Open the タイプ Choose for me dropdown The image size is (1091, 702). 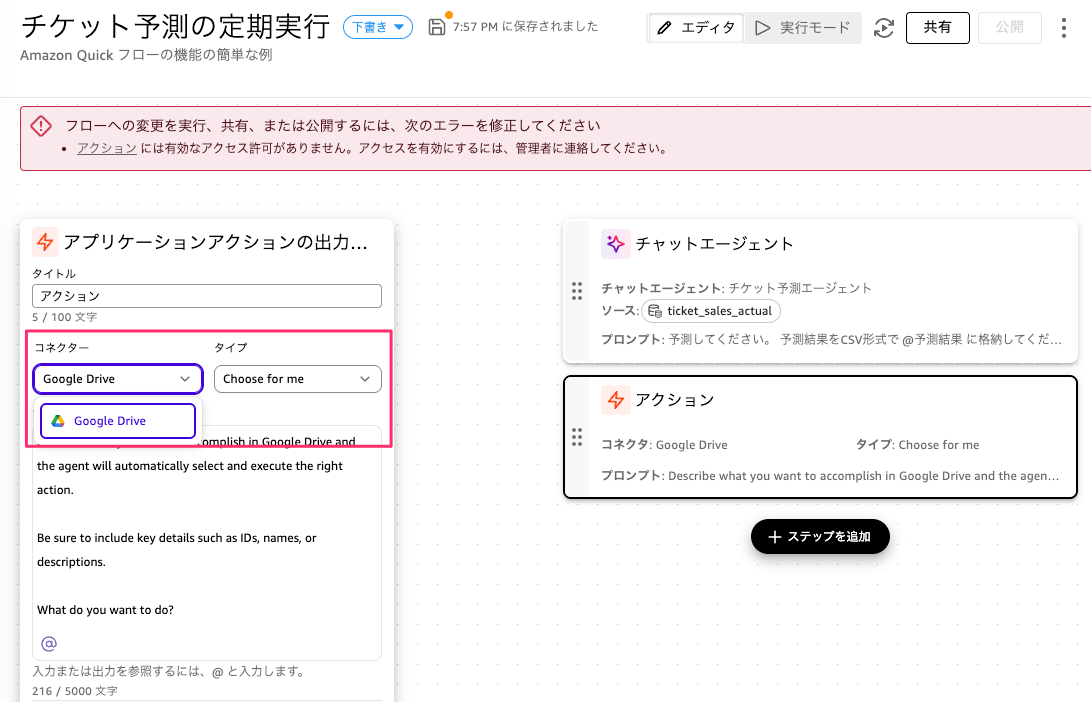(298, 379)
